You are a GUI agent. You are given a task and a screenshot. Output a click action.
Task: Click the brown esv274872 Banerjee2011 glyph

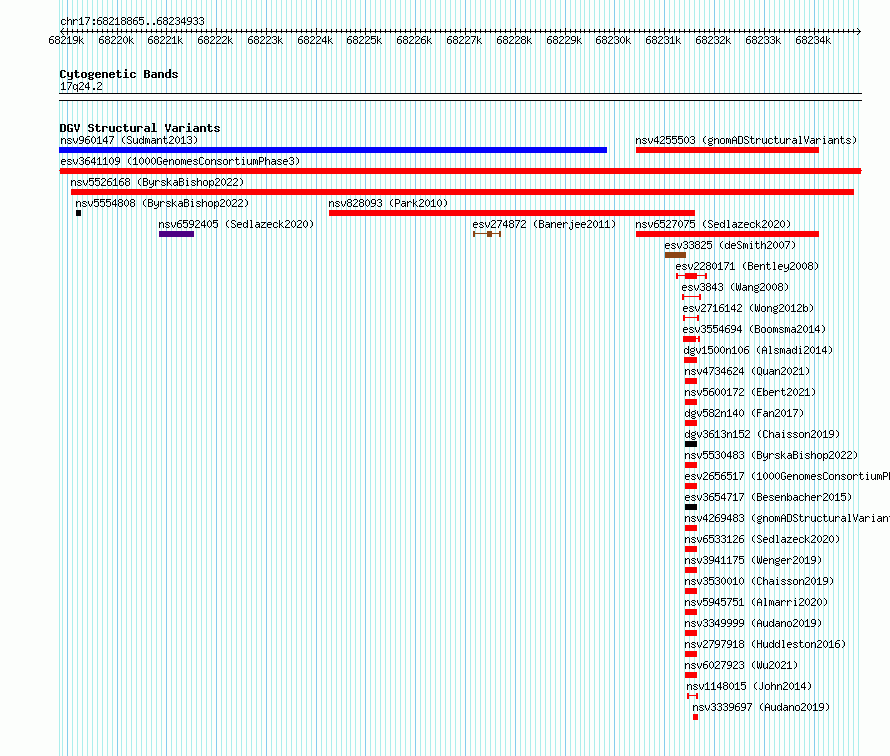coord(487,234)
